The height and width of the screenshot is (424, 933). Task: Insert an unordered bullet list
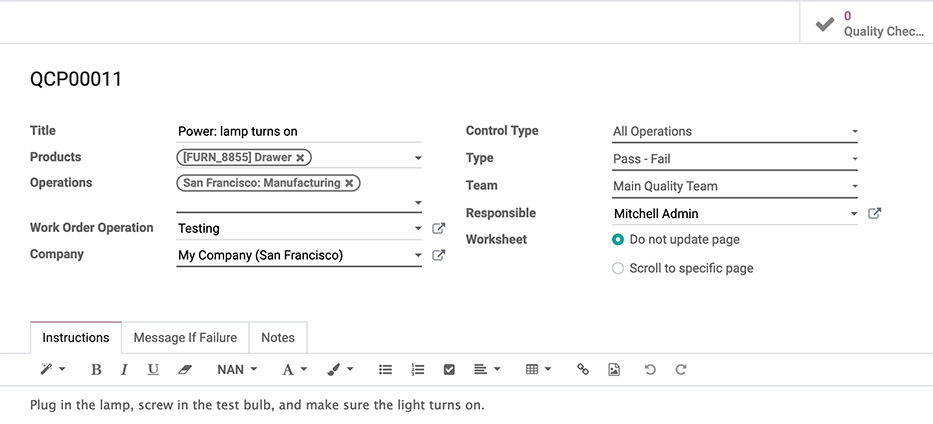pyautogui.click(x=385, y=369)
